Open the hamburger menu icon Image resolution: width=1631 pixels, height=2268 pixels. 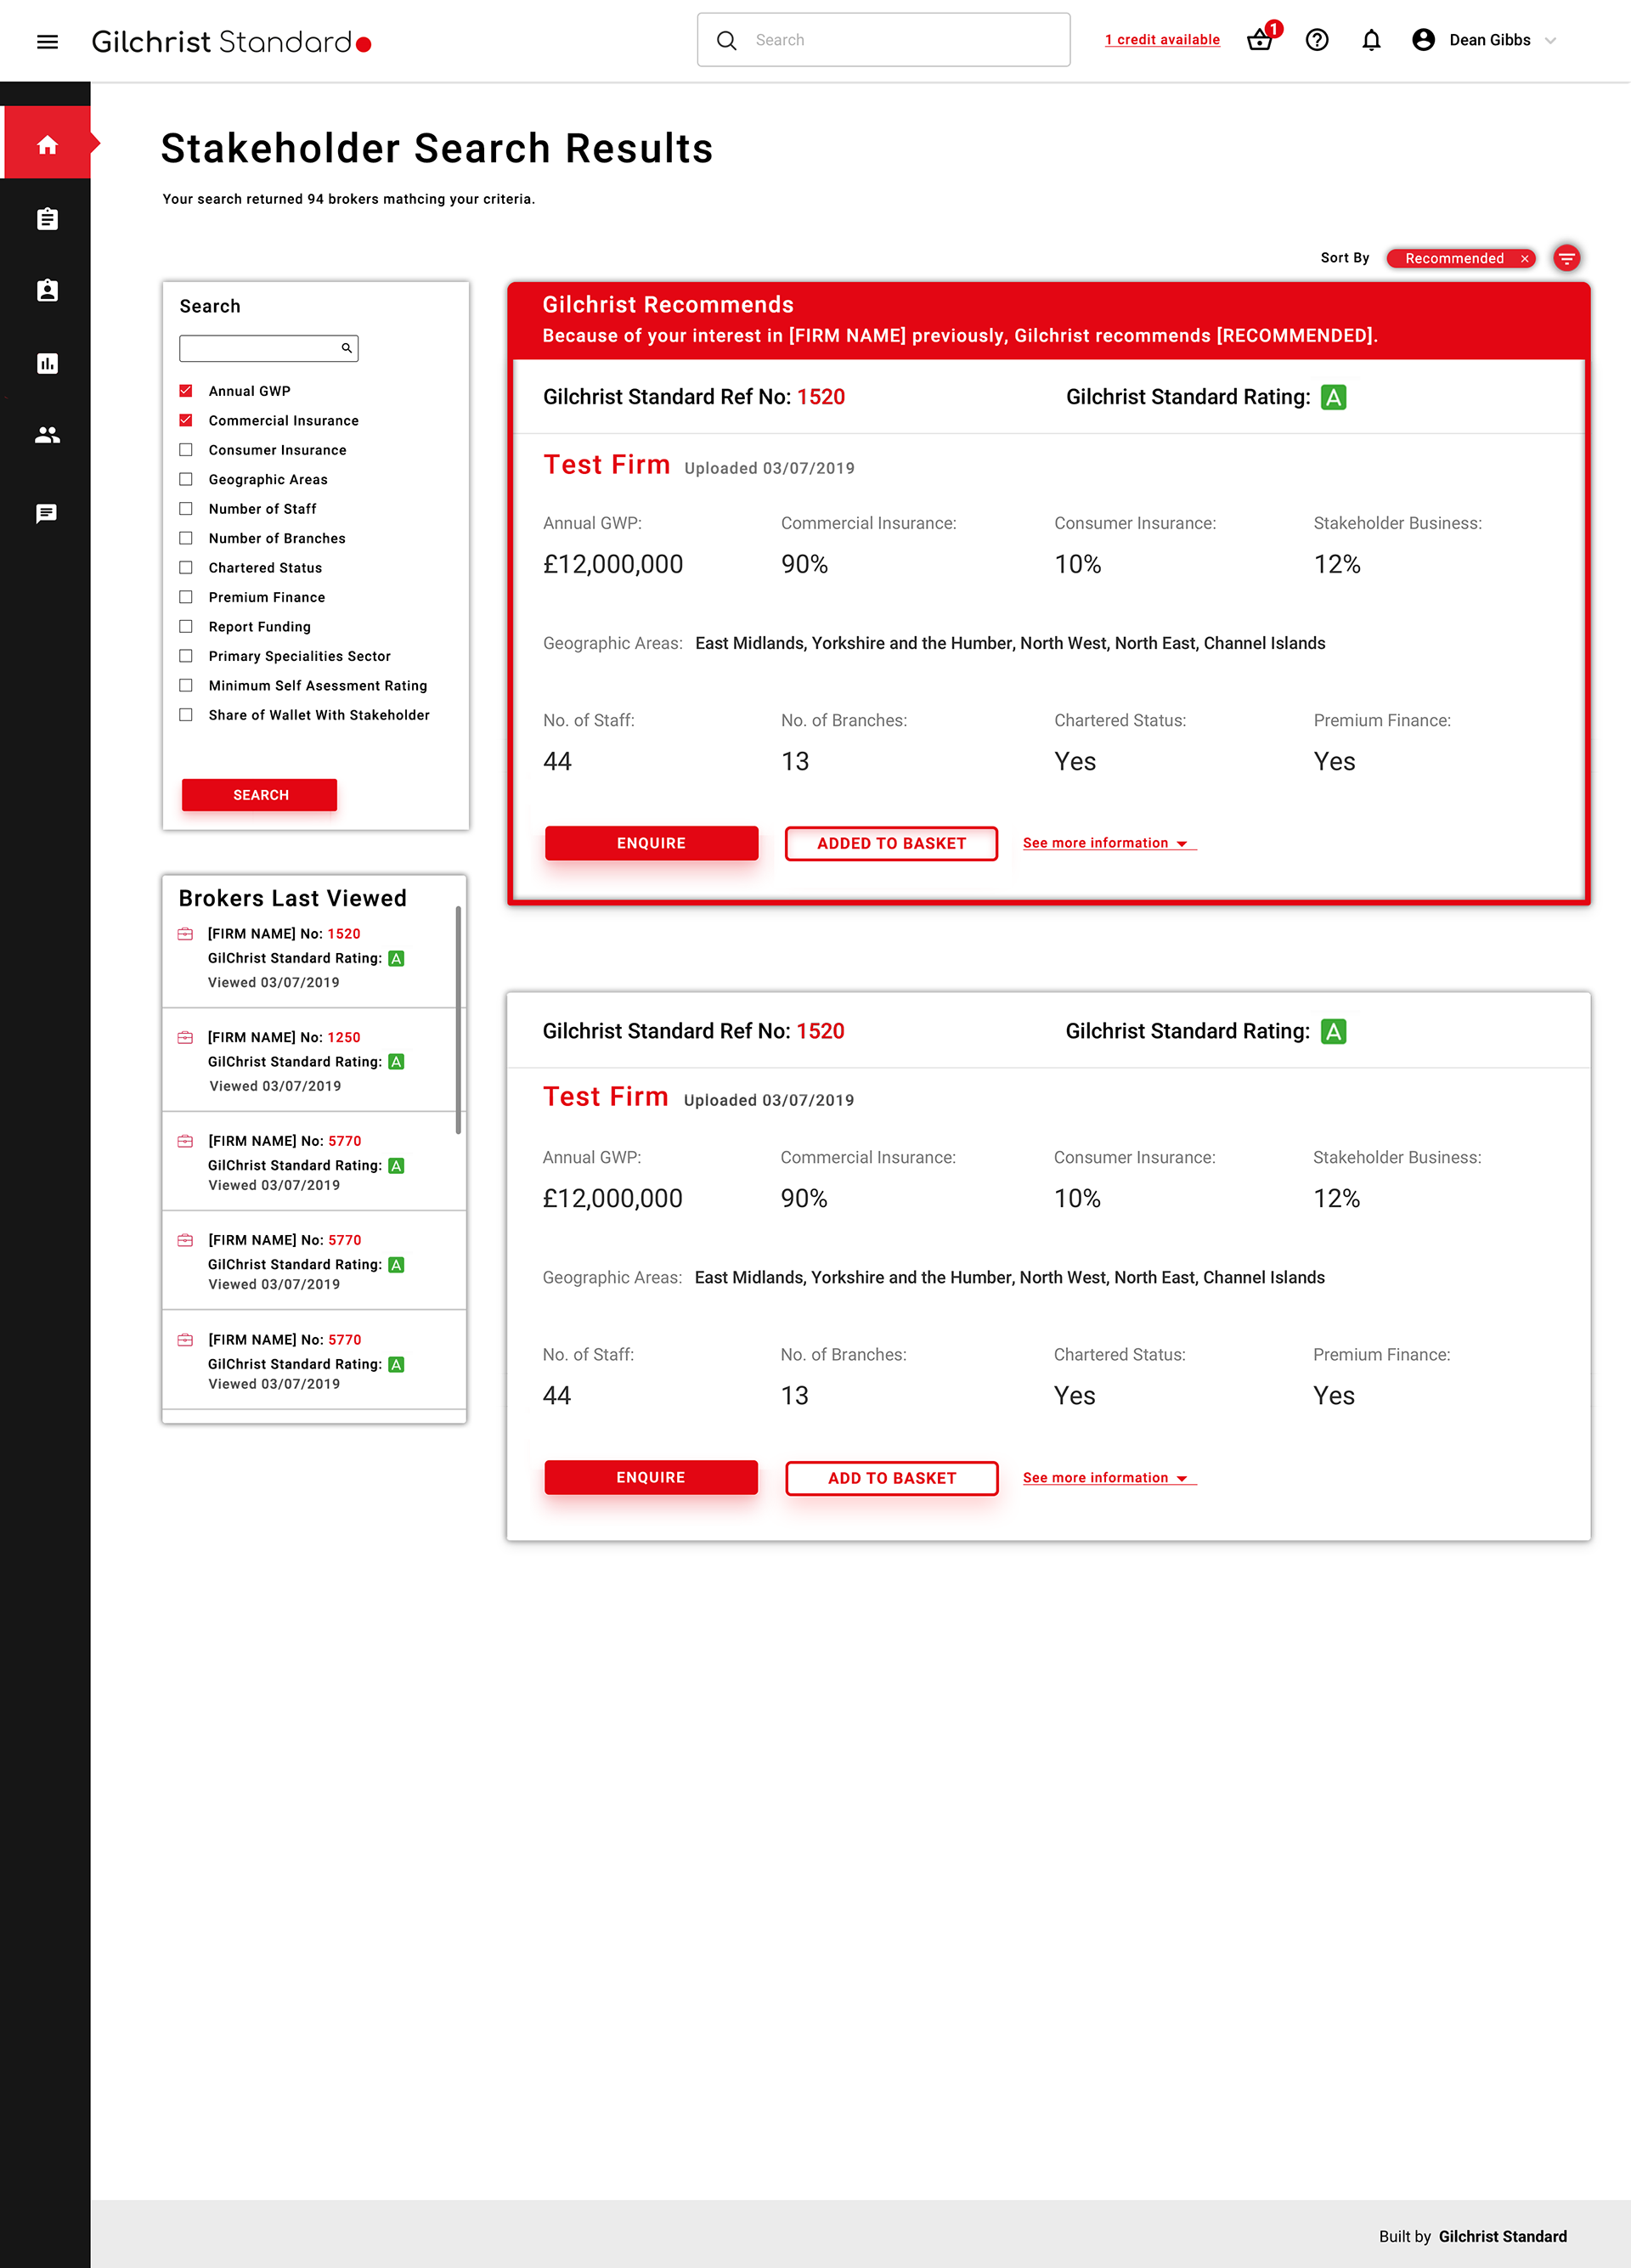coord(47,41)
